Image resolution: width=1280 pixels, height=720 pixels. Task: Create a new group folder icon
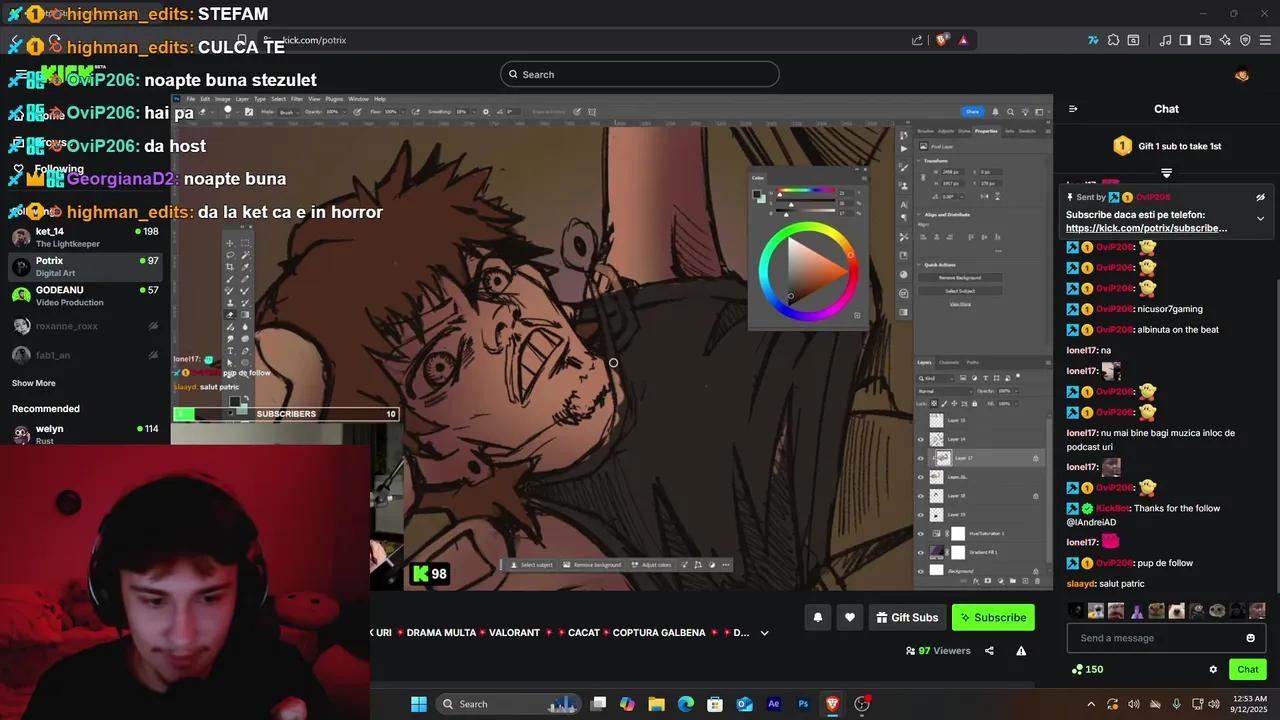pos(1013,580)
